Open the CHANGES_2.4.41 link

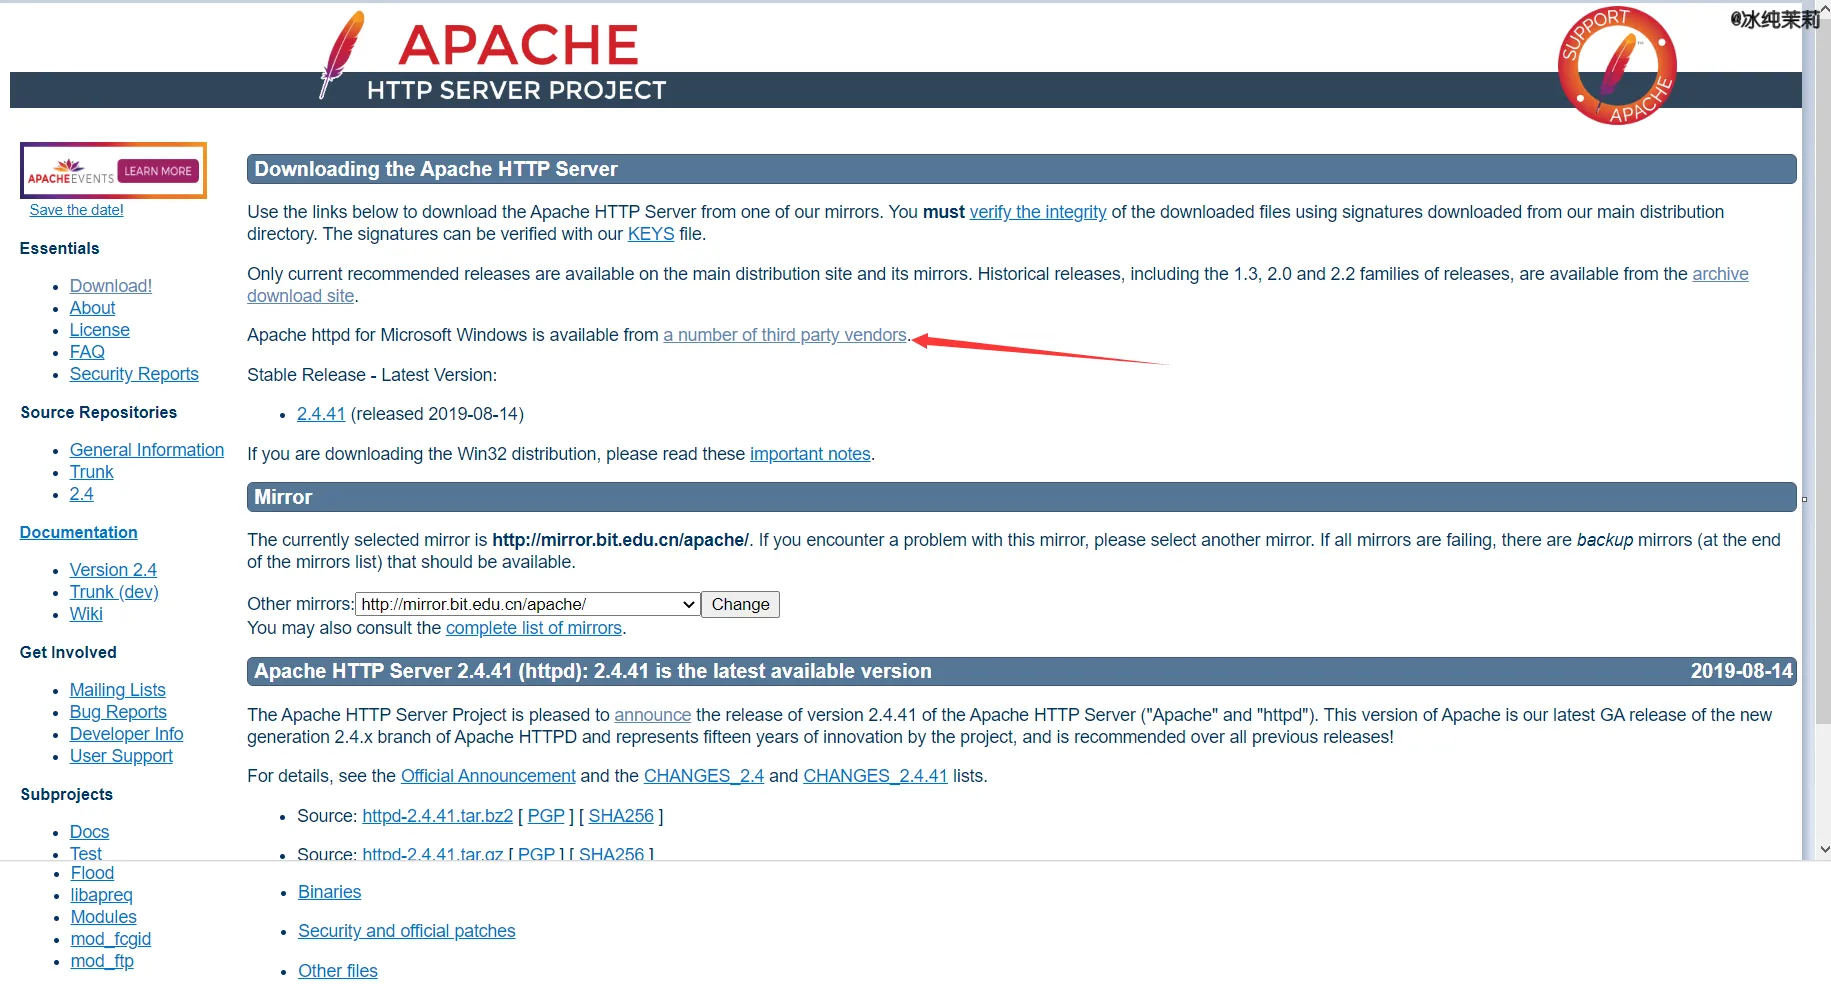[875, 776]
